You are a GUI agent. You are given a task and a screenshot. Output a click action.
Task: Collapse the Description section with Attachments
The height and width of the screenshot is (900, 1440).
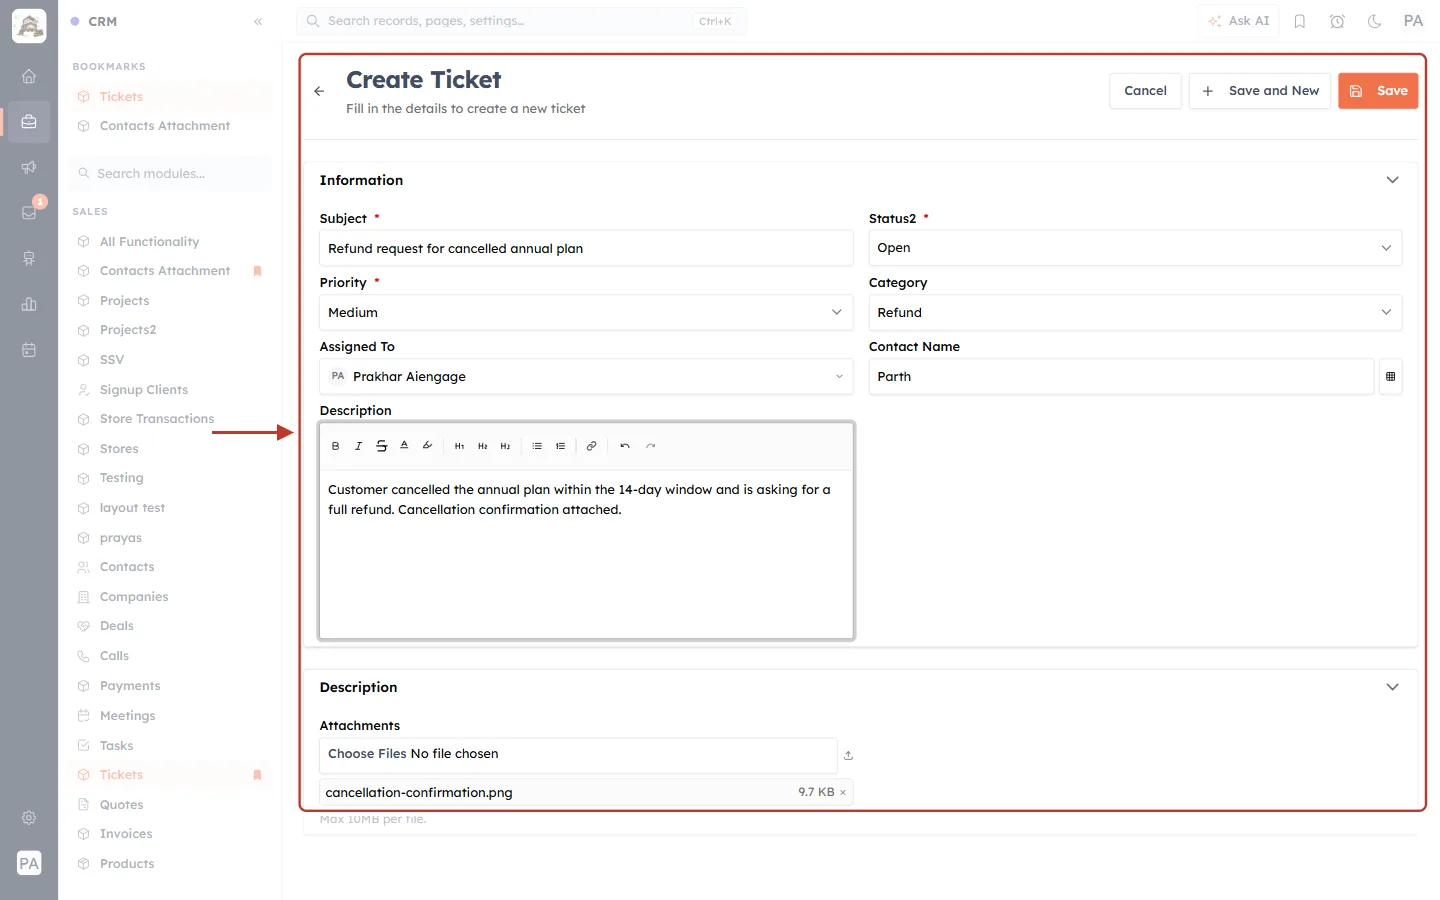(1392, 687)
